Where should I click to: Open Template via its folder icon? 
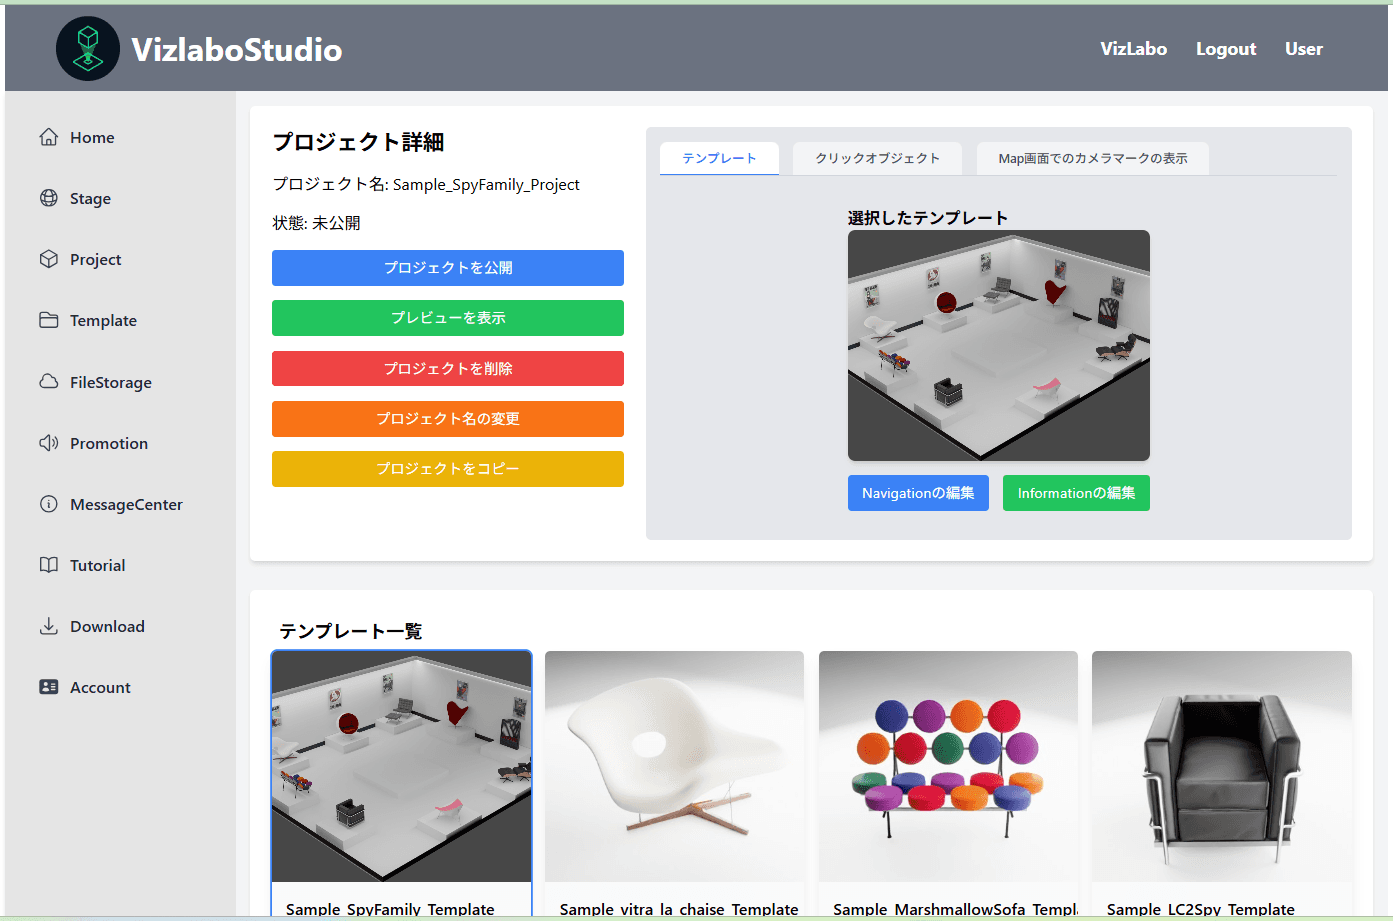coord(48,320)
